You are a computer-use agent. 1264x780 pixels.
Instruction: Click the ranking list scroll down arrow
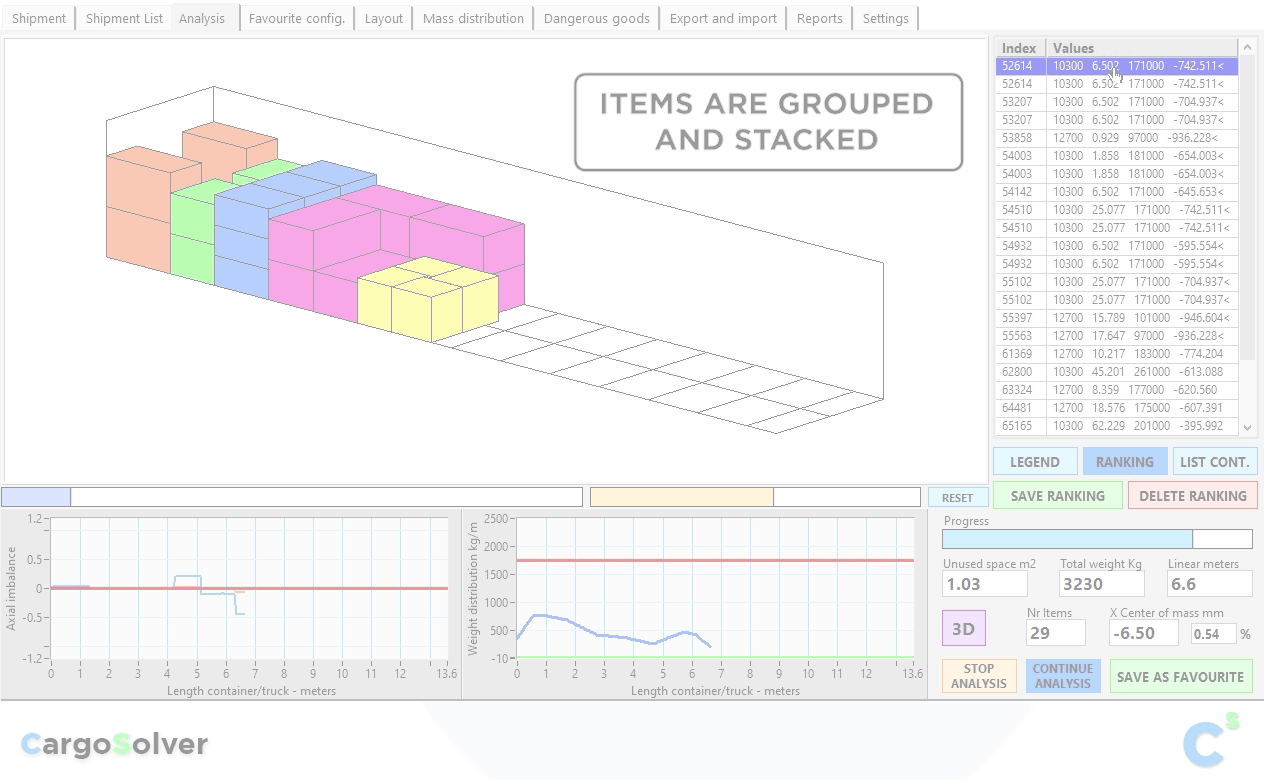pyautogui.click(x=1247, y=427)
